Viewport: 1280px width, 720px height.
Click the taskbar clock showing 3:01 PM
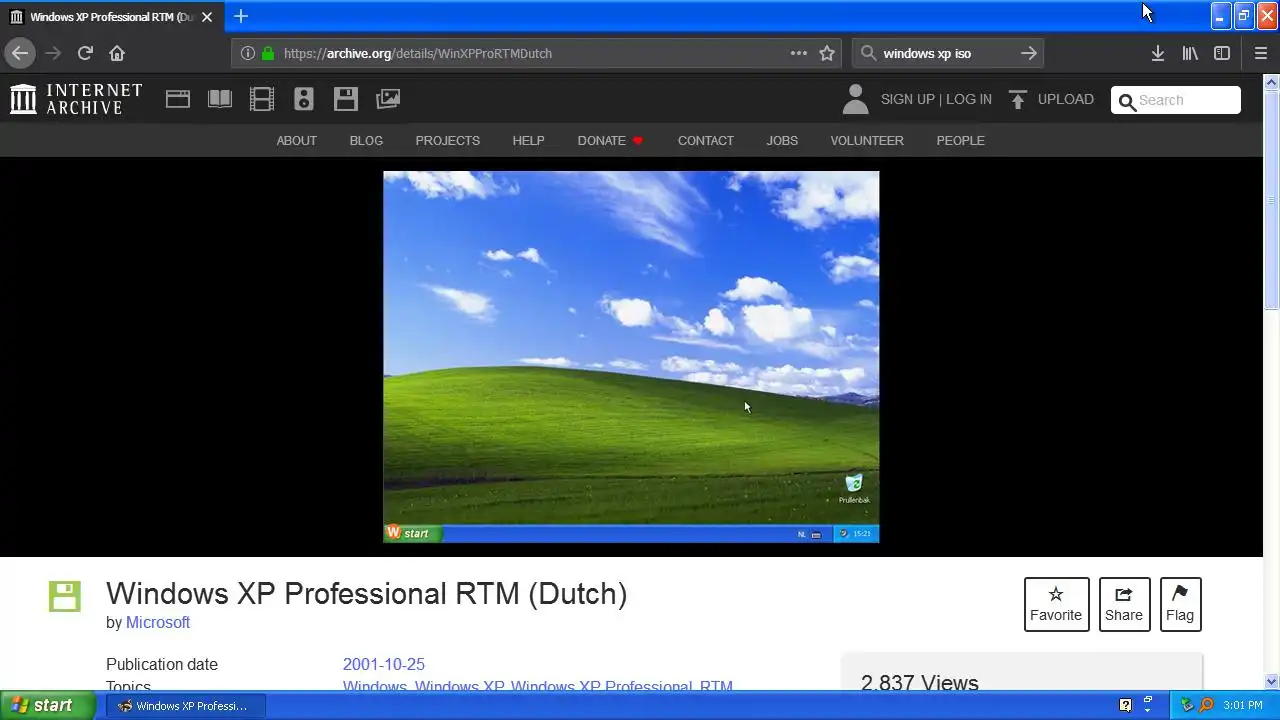point(1243,706)
